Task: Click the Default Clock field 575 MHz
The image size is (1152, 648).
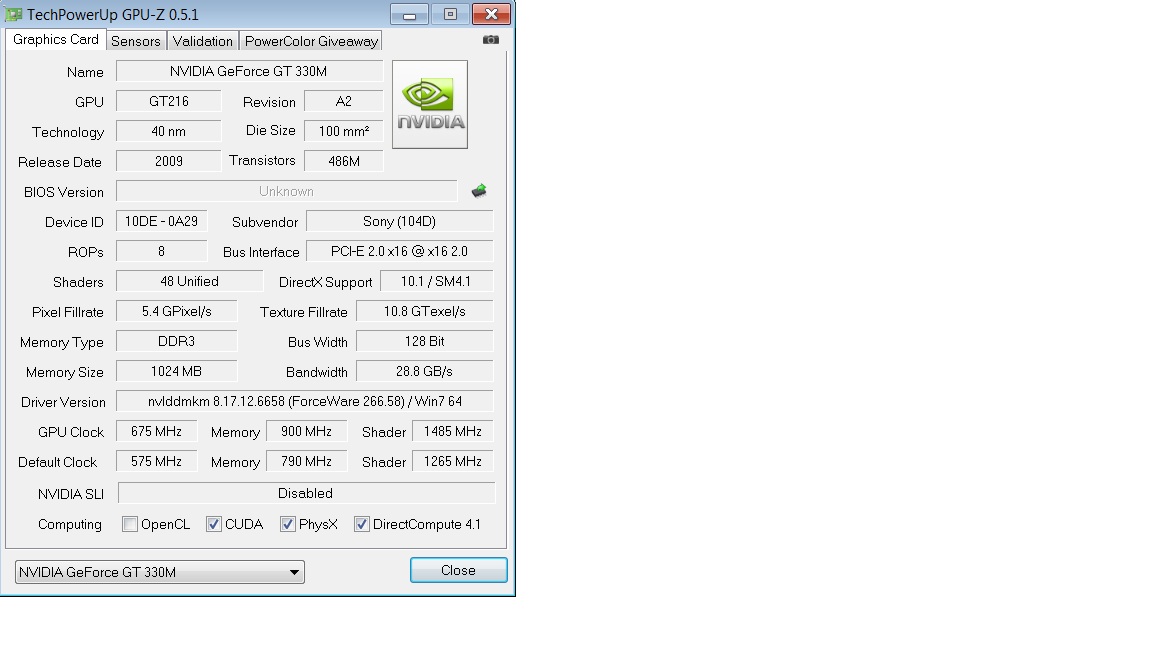Action: pyautogui.click(x=156, y=461)
